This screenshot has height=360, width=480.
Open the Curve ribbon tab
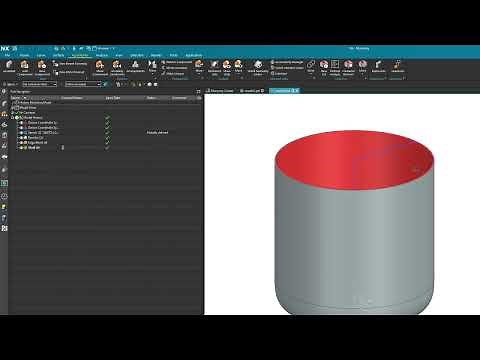point(41,55)
